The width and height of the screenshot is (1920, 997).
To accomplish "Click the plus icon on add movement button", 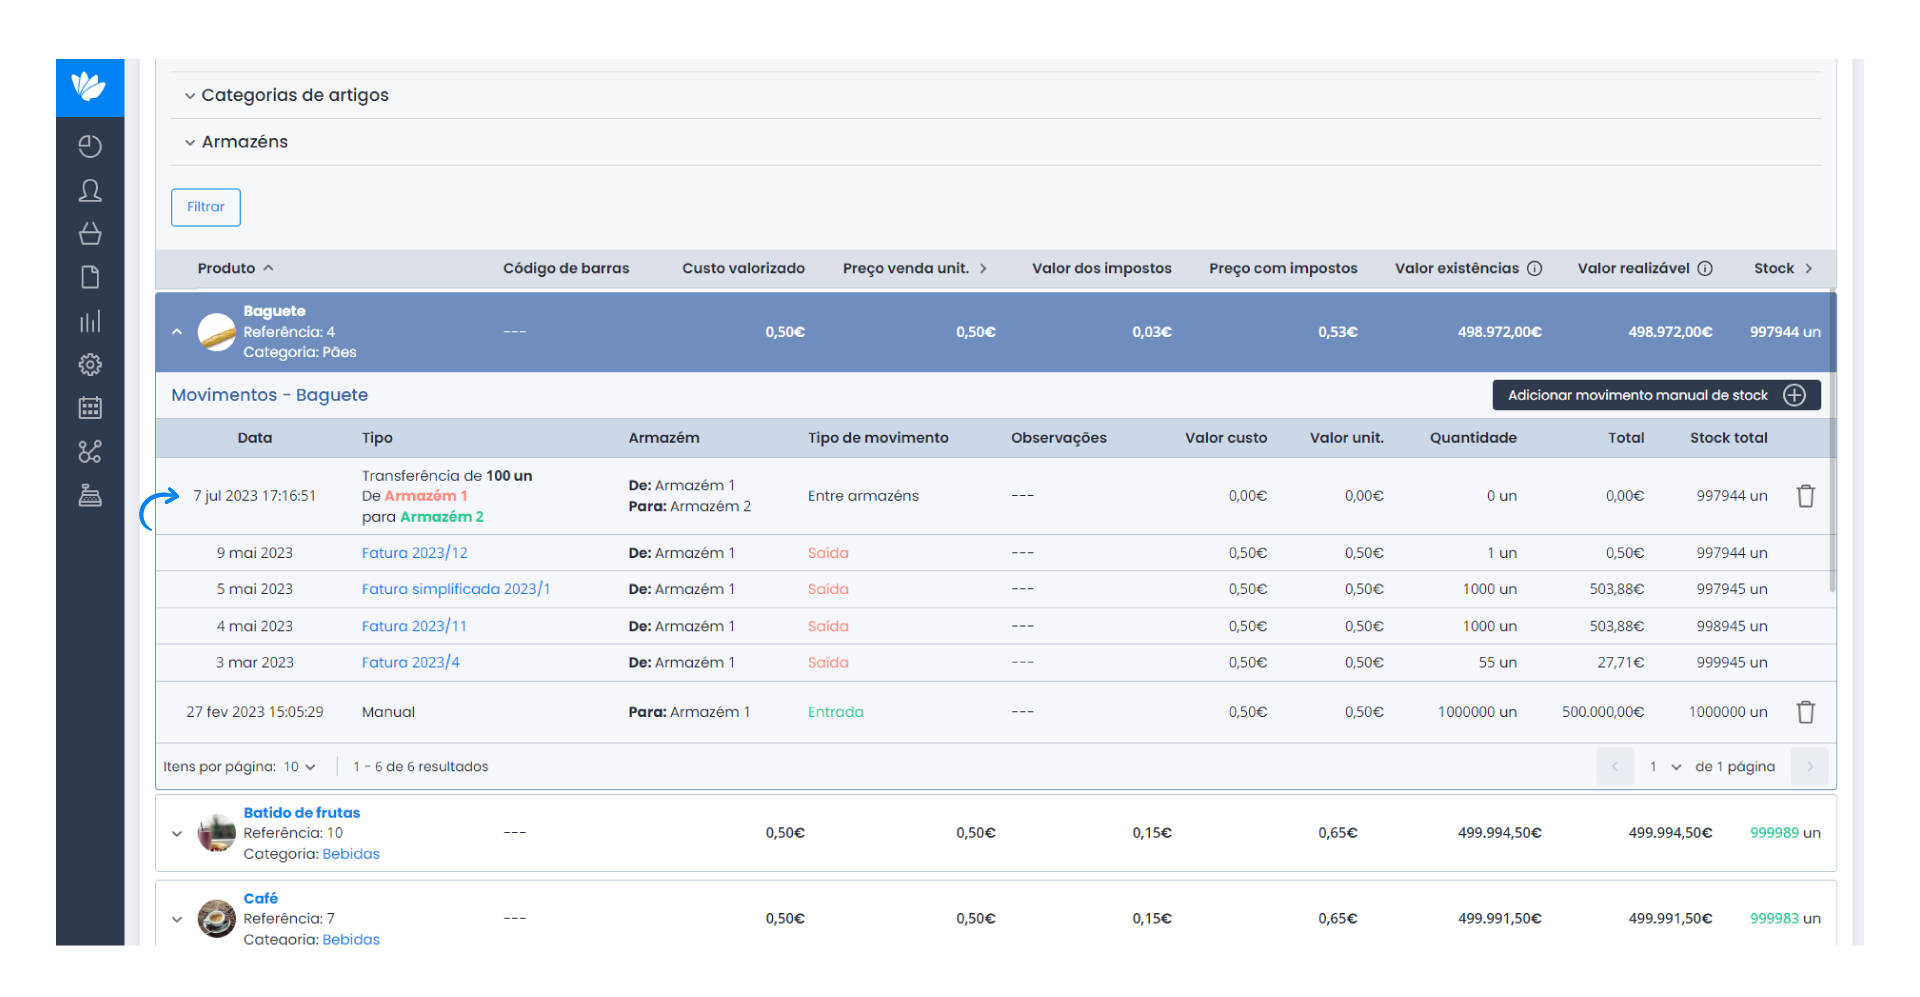I will click(x=1794, y=395).
